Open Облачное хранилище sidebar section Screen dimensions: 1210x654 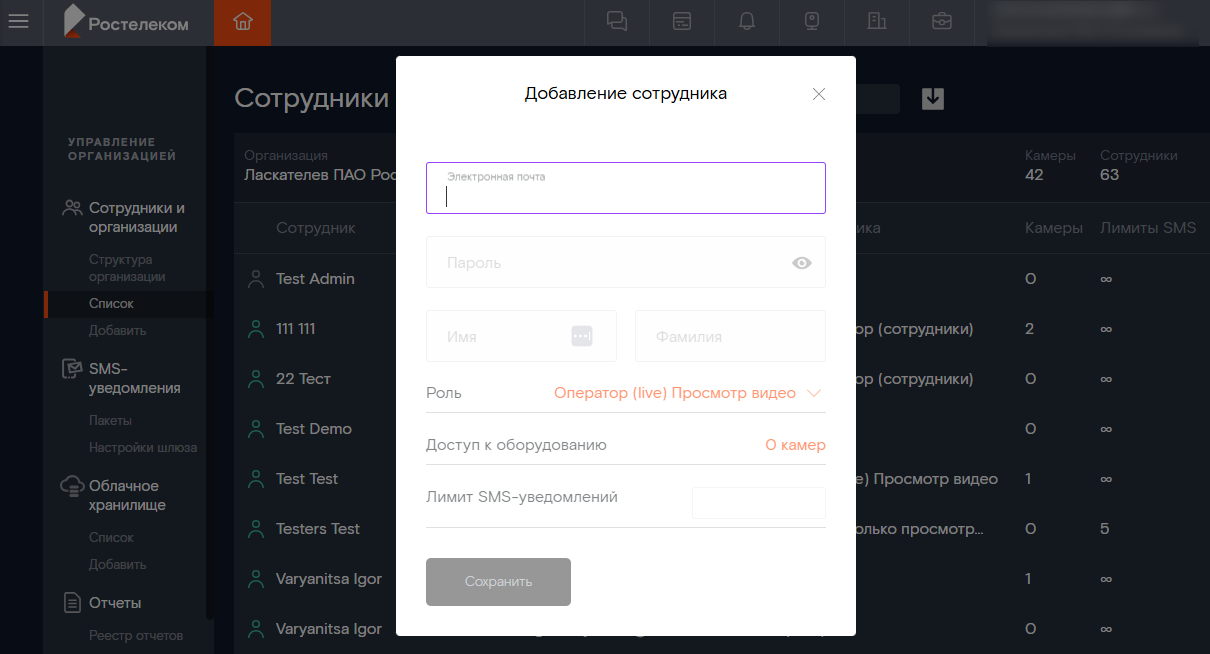point(127,496)
